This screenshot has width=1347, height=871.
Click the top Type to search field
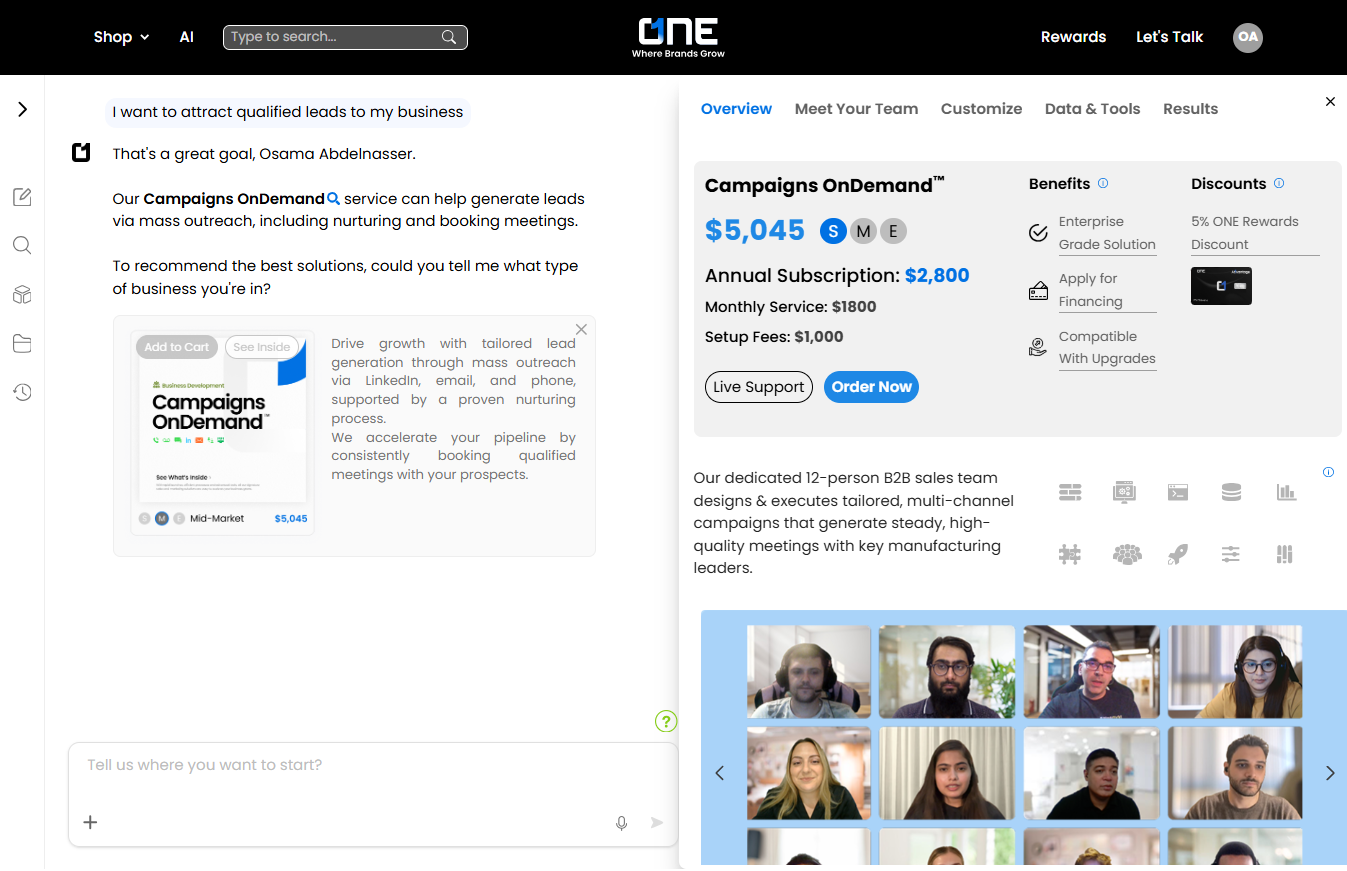coord(345,37)
